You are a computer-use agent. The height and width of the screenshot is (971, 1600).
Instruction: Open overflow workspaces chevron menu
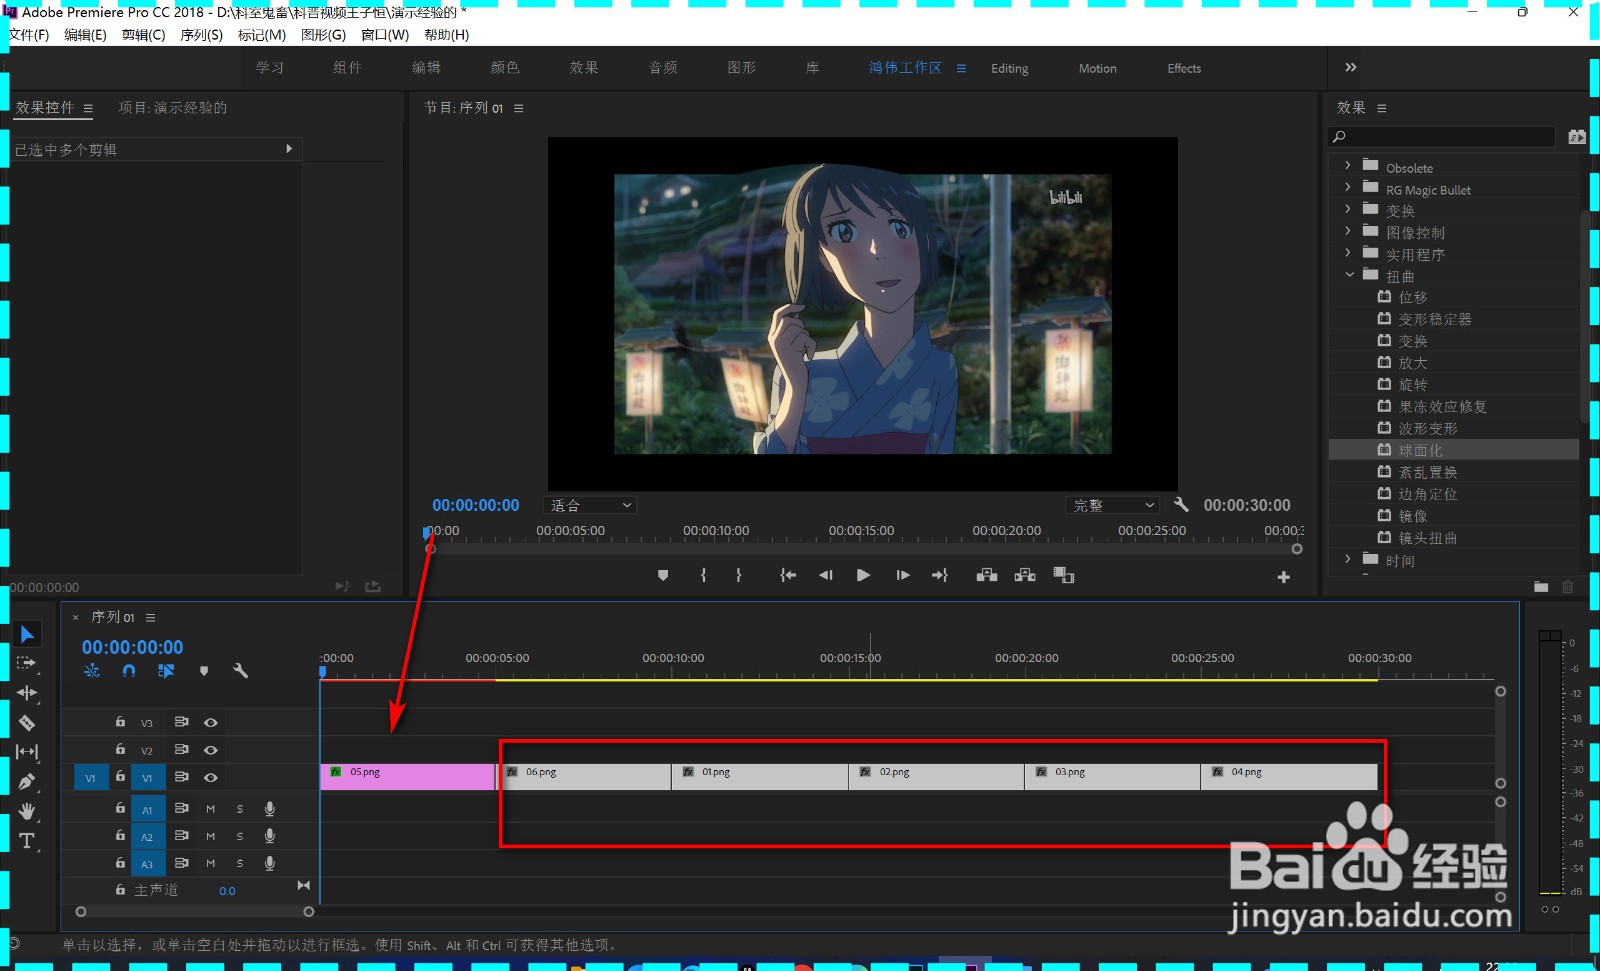1351,67
